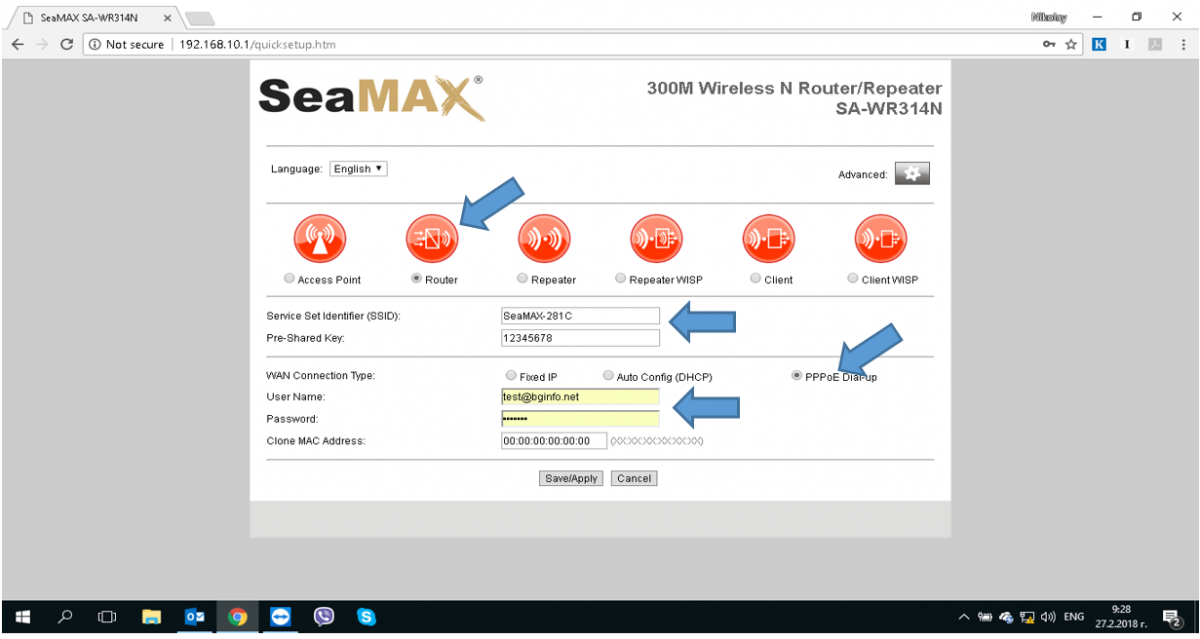This screenshot has width=1200, height=639.
Task: Bookmark page with the star icon
Action: pyautogui.click(x=1071, y=45)
